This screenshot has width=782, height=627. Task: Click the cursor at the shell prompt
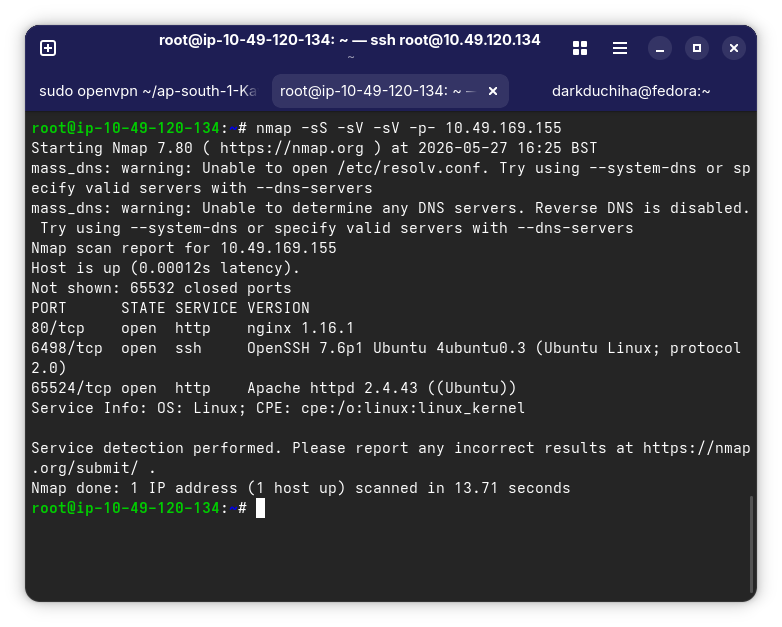(260, 508)
